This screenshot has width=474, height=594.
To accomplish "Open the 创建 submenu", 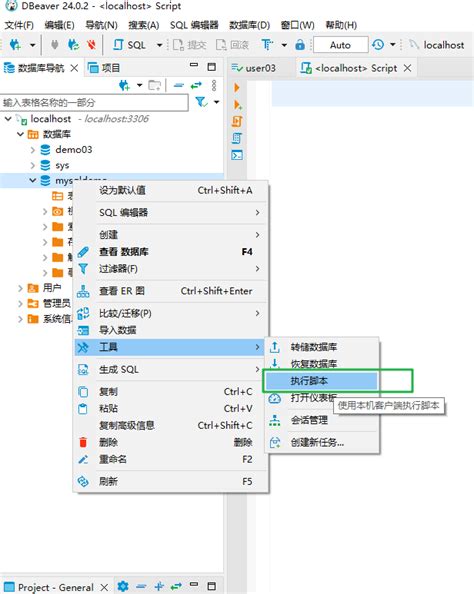I will 171,235.
